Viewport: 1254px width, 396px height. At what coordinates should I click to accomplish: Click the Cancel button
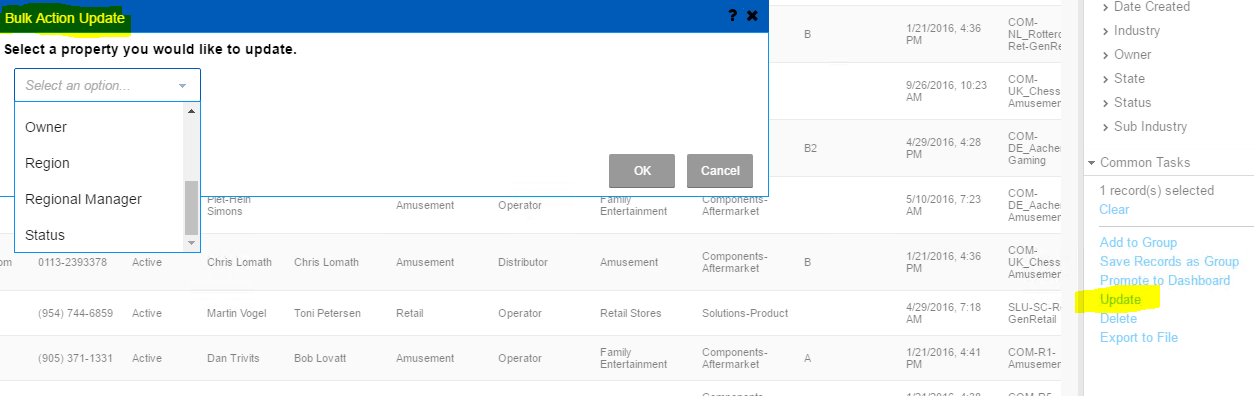point(720,171)
